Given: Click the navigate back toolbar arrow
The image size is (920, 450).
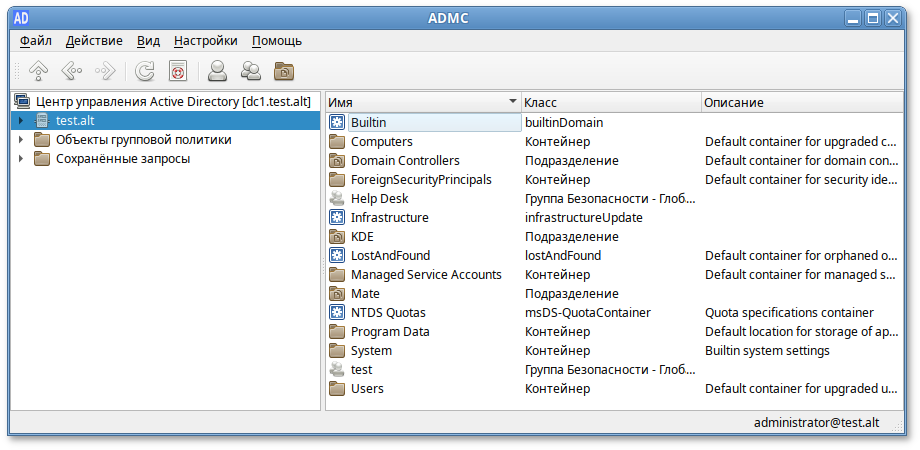Looking at the screenshot, I should (x=72, y=71).
